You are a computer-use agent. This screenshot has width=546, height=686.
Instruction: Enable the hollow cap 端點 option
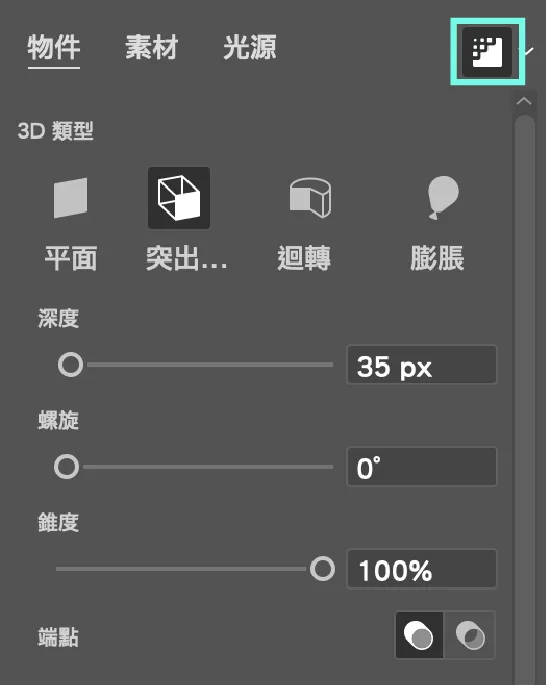tap(470, 635)
